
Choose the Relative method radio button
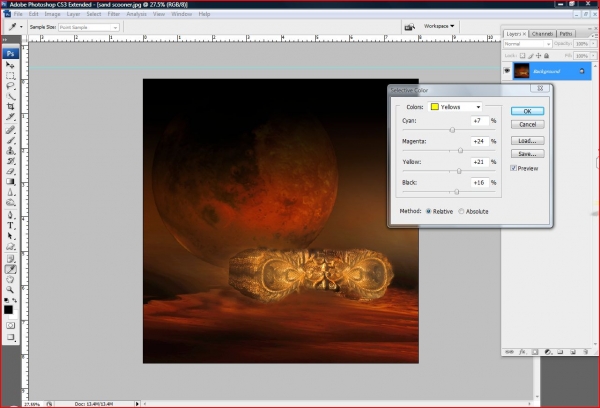[x=429, y=211]
